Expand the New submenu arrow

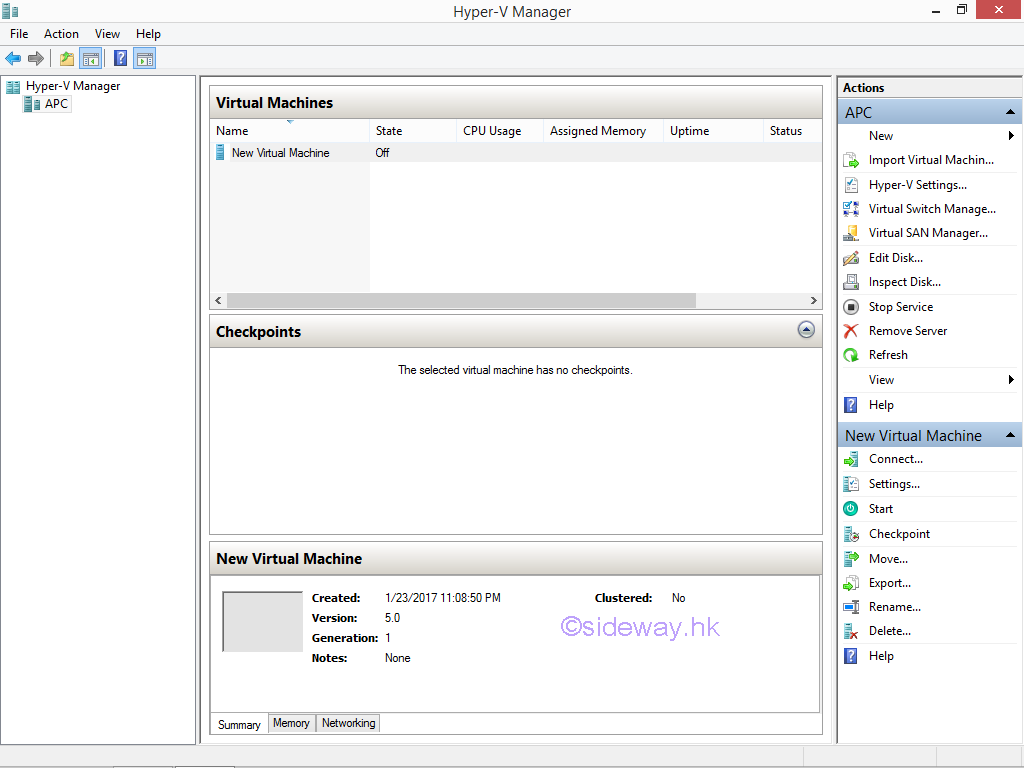click(x=1011, y=136)
